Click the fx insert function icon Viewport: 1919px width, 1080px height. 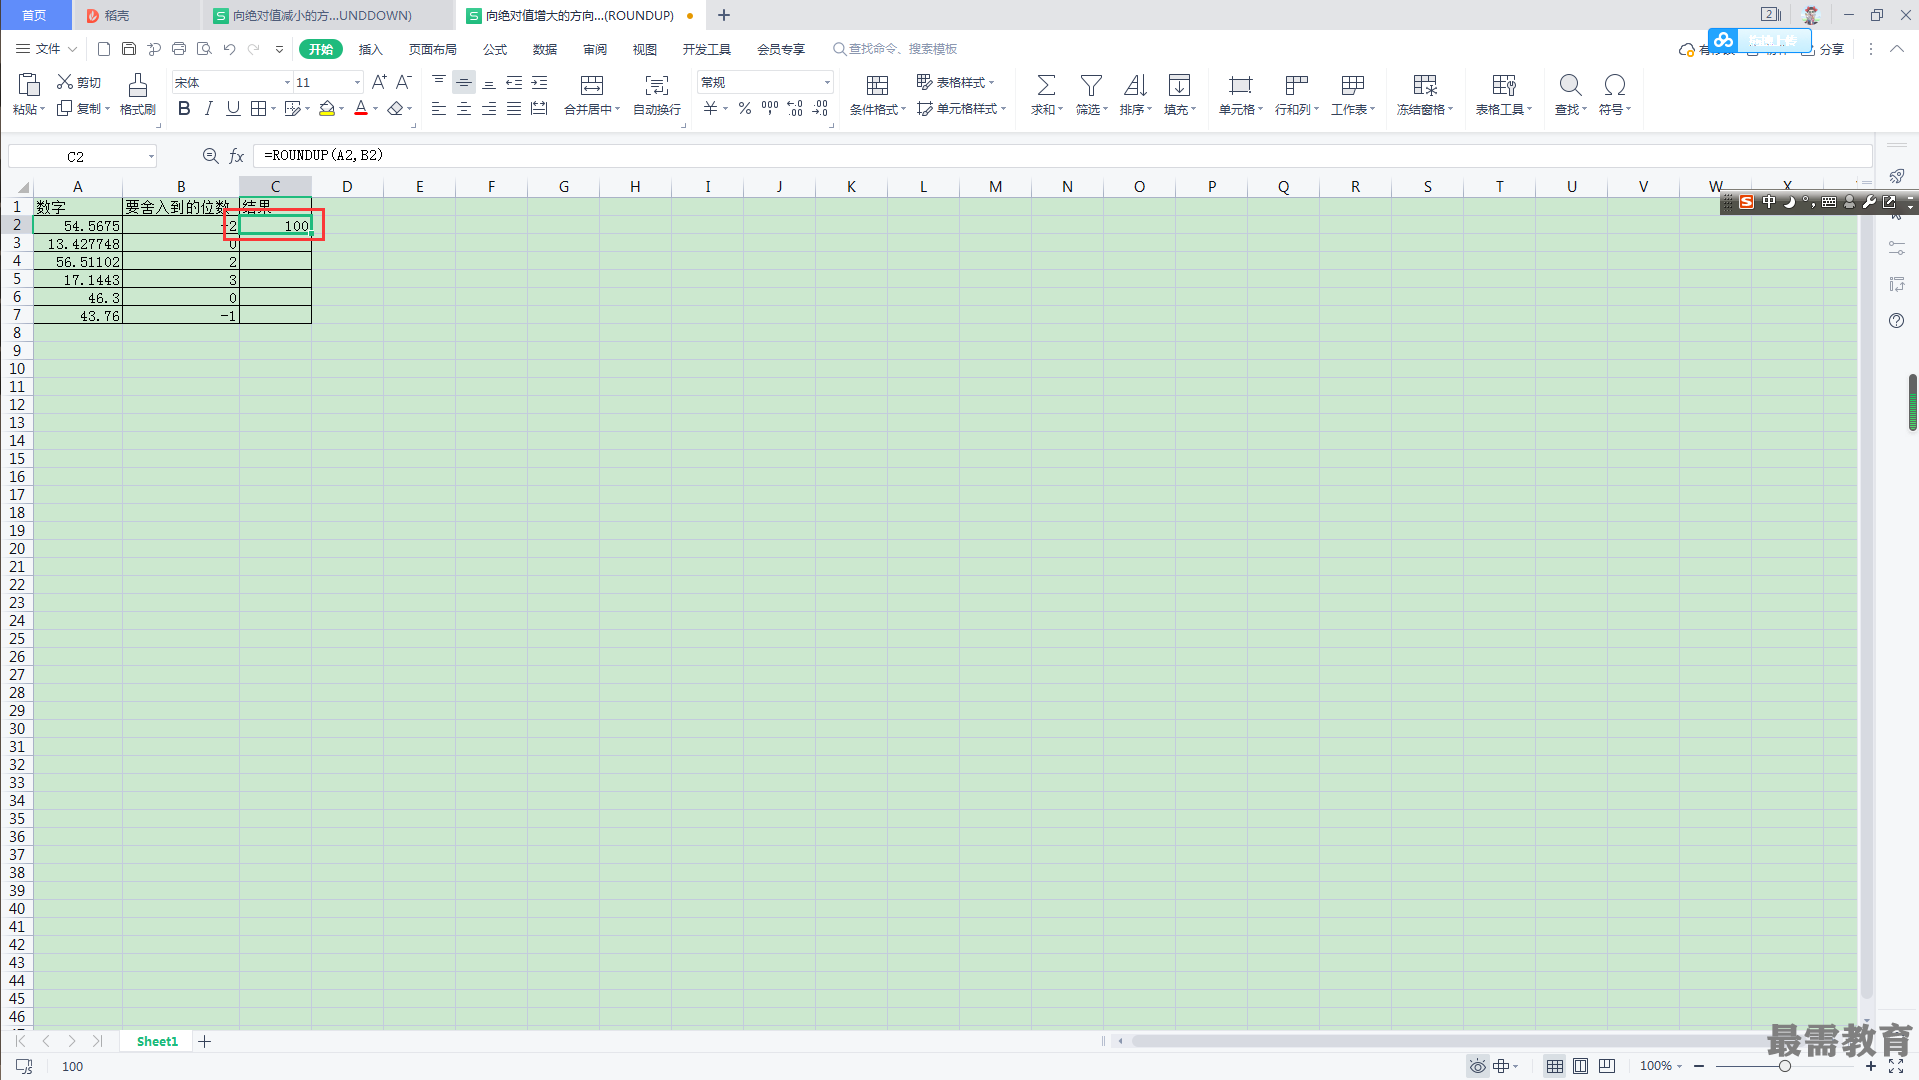pyautogui.click(x=237, y=156)
